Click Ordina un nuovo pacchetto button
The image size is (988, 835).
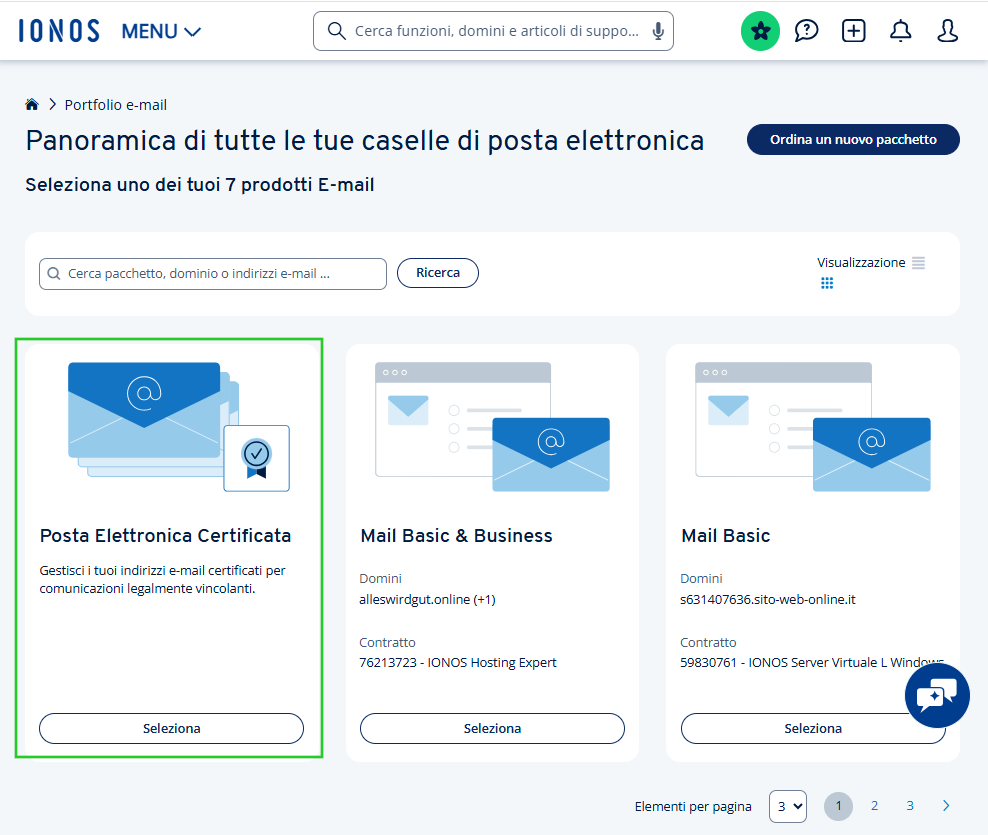pos(853,139)
